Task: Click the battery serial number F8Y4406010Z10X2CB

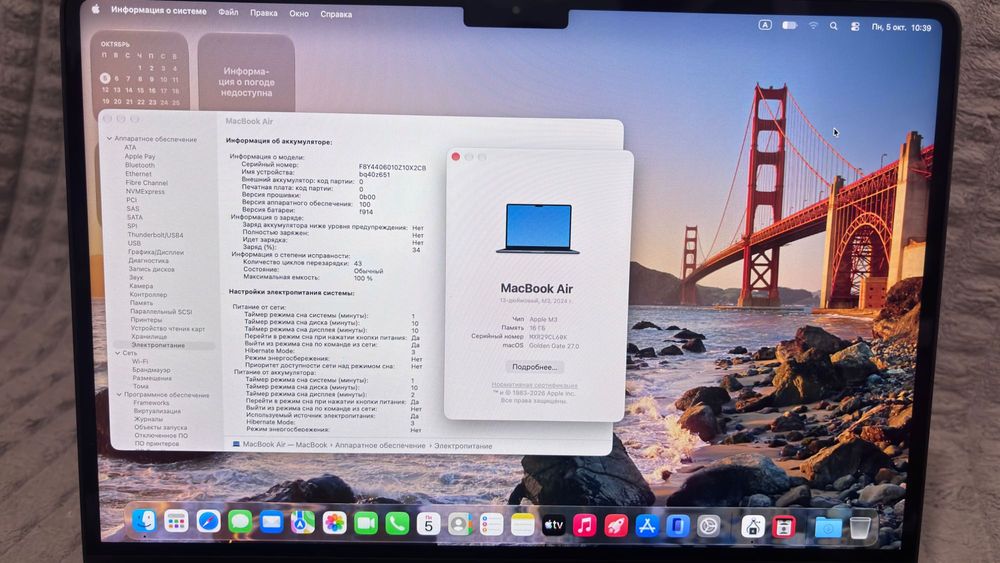Action: tap(392, 167)
